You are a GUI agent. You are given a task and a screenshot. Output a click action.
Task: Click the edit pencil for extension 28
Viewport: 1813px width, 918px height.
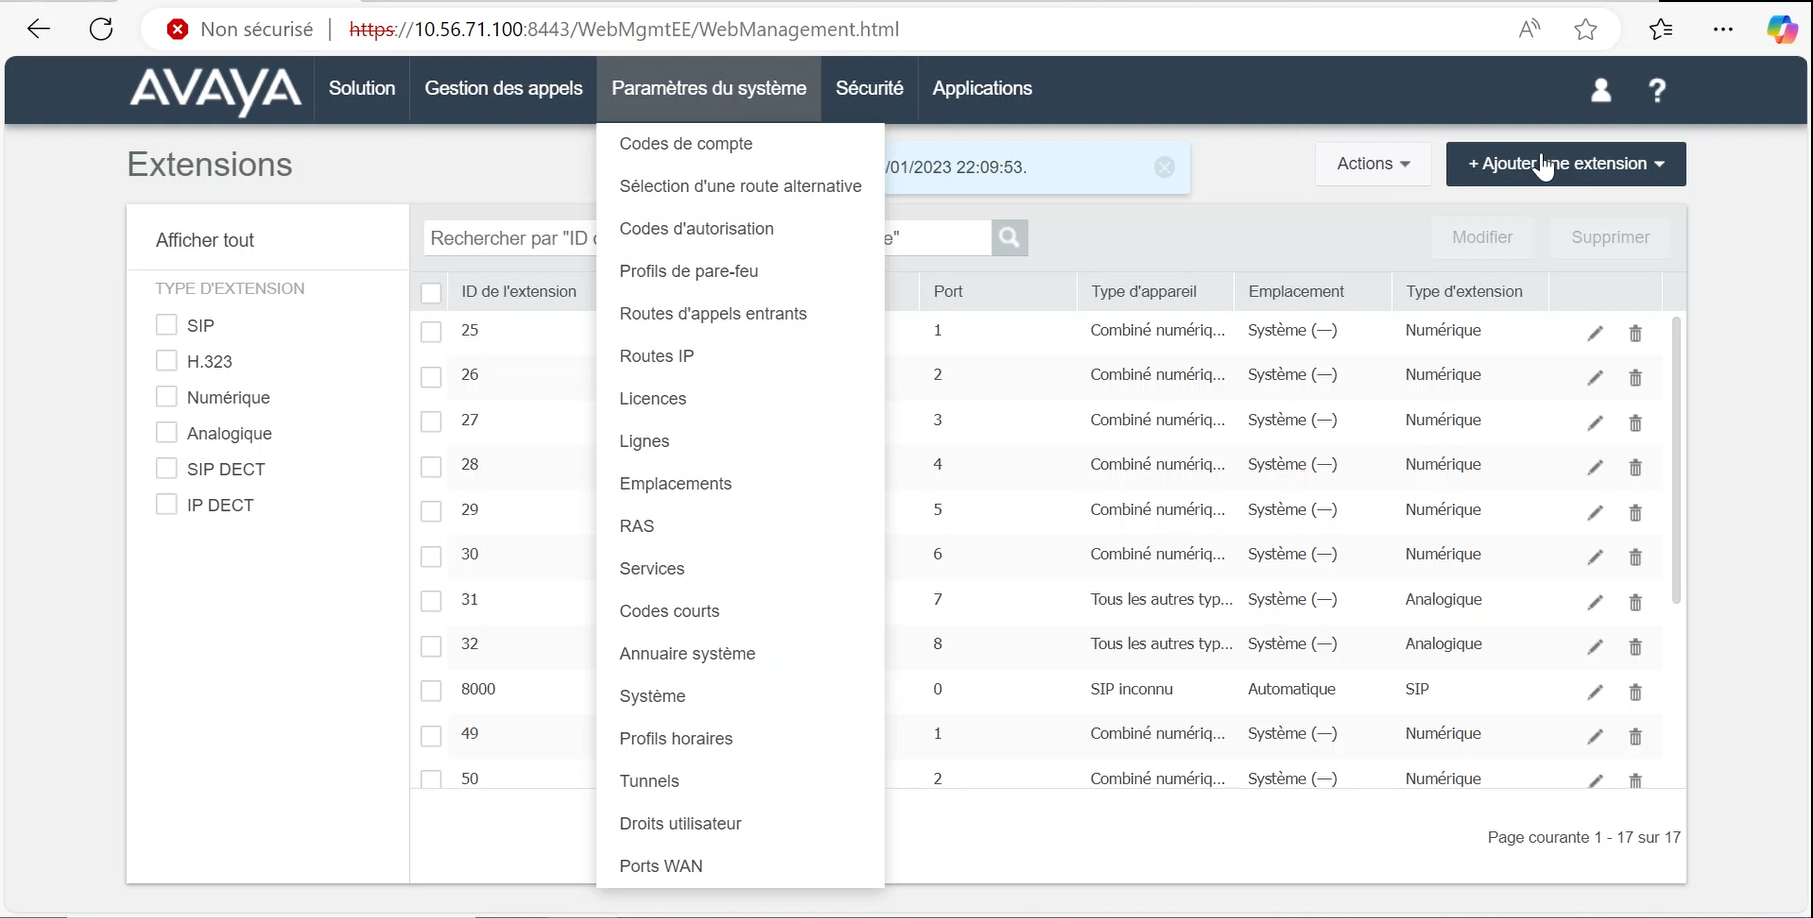(1595, 467)
